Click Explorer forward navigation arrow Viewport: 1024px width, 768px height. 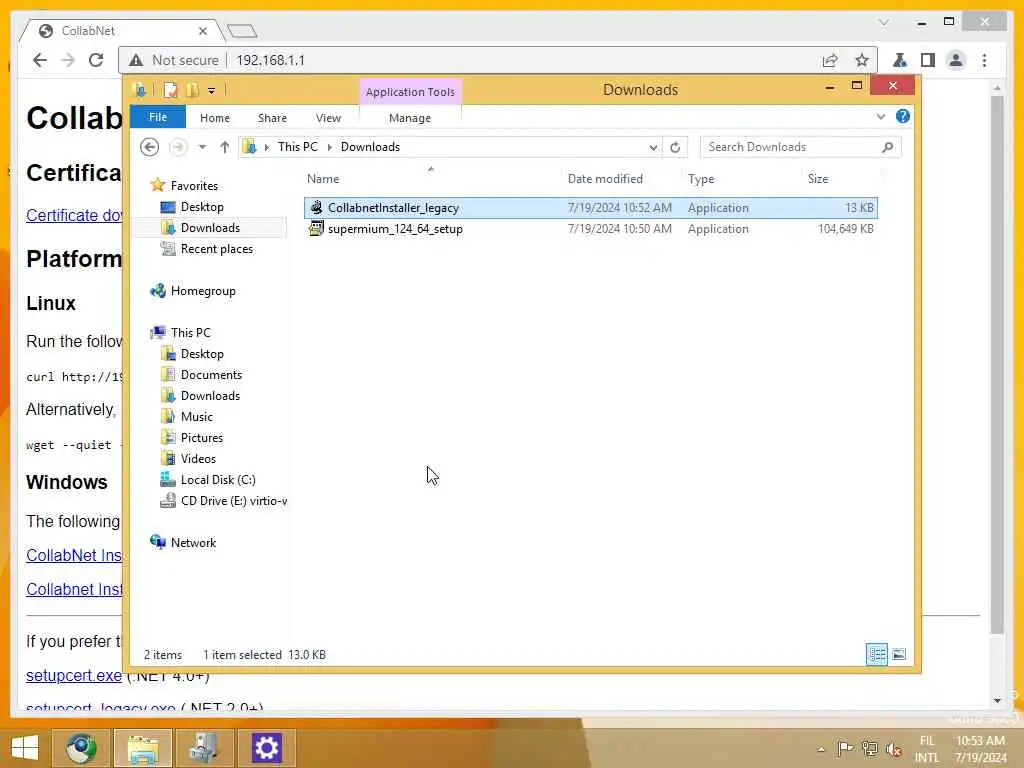pyautogui.click(x=178, y=147)
